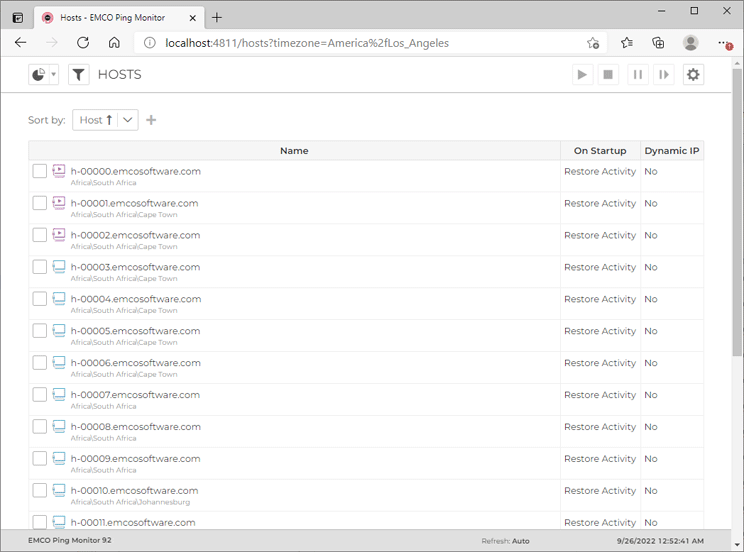Expand the Sort by field dropdown arrow

[x=128, y=120]
